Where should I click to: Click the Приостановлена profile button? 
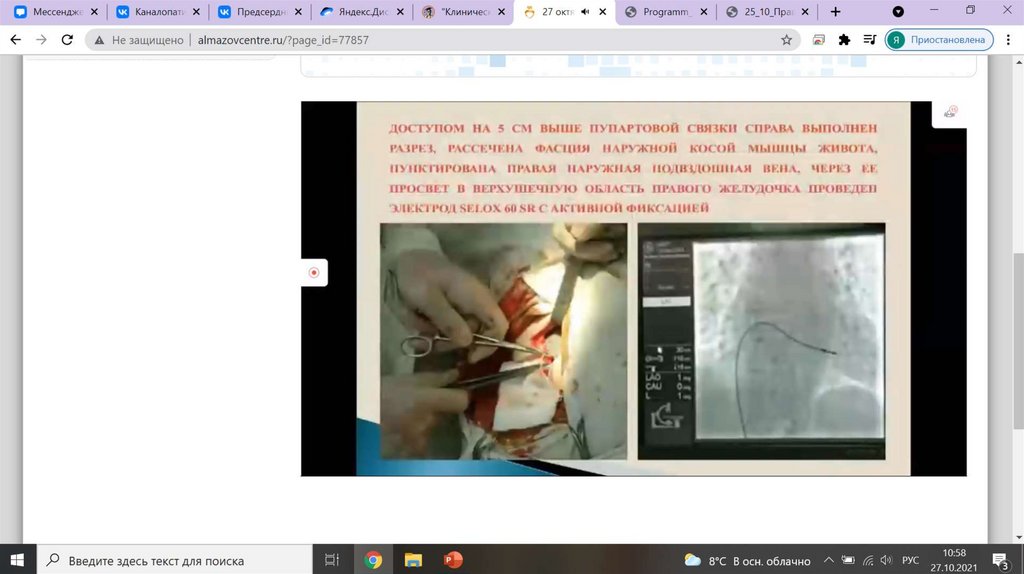click(x=939, y=40)
